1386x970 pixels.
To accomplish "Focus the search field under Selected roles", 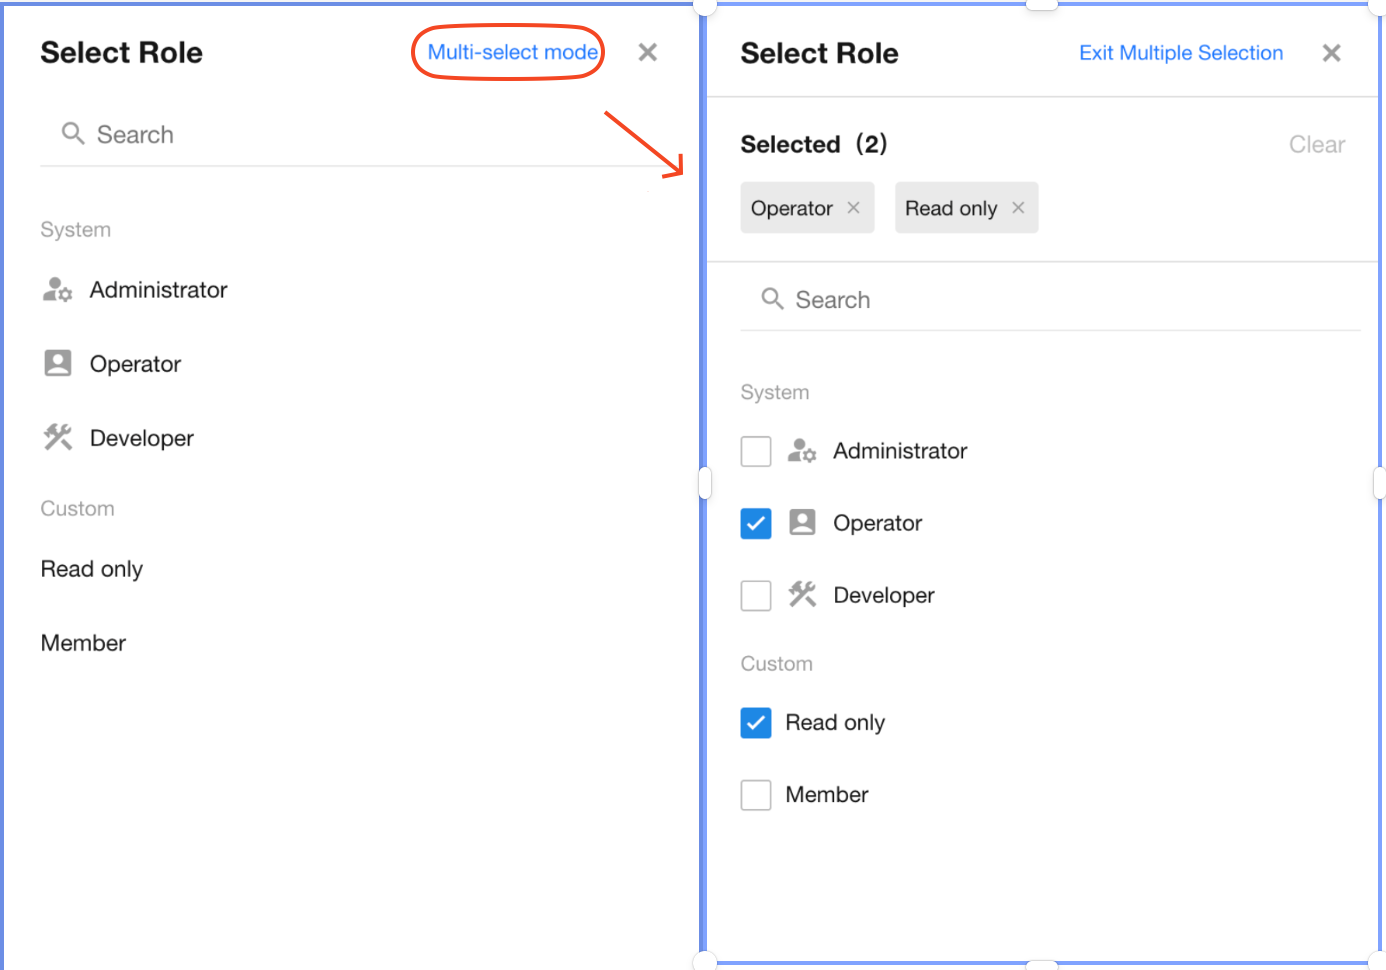I will click(1060, 300).
